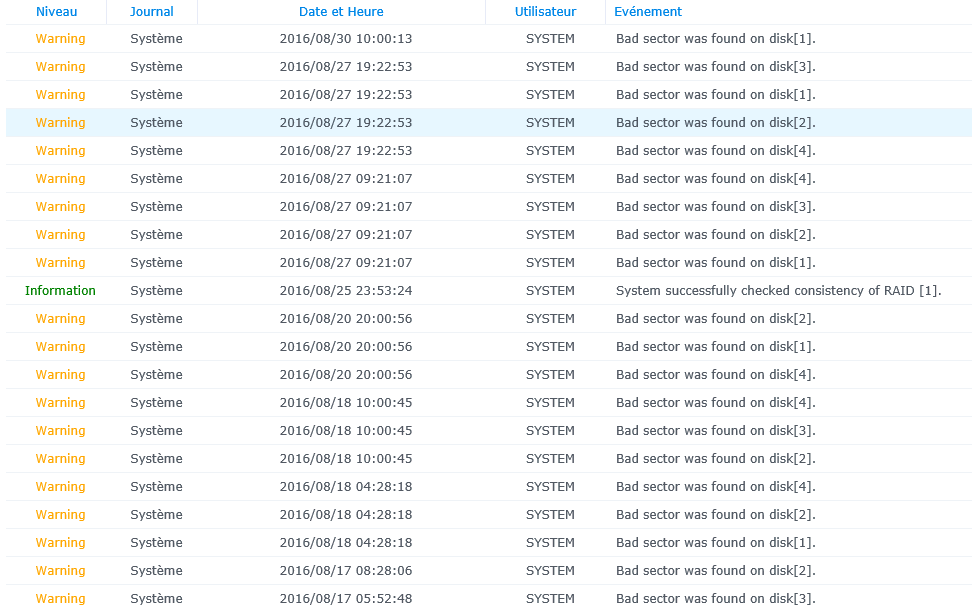This screenshot has height=612, width=972.
Task: Sort by the Journal column header
Action: click(152, 12)
